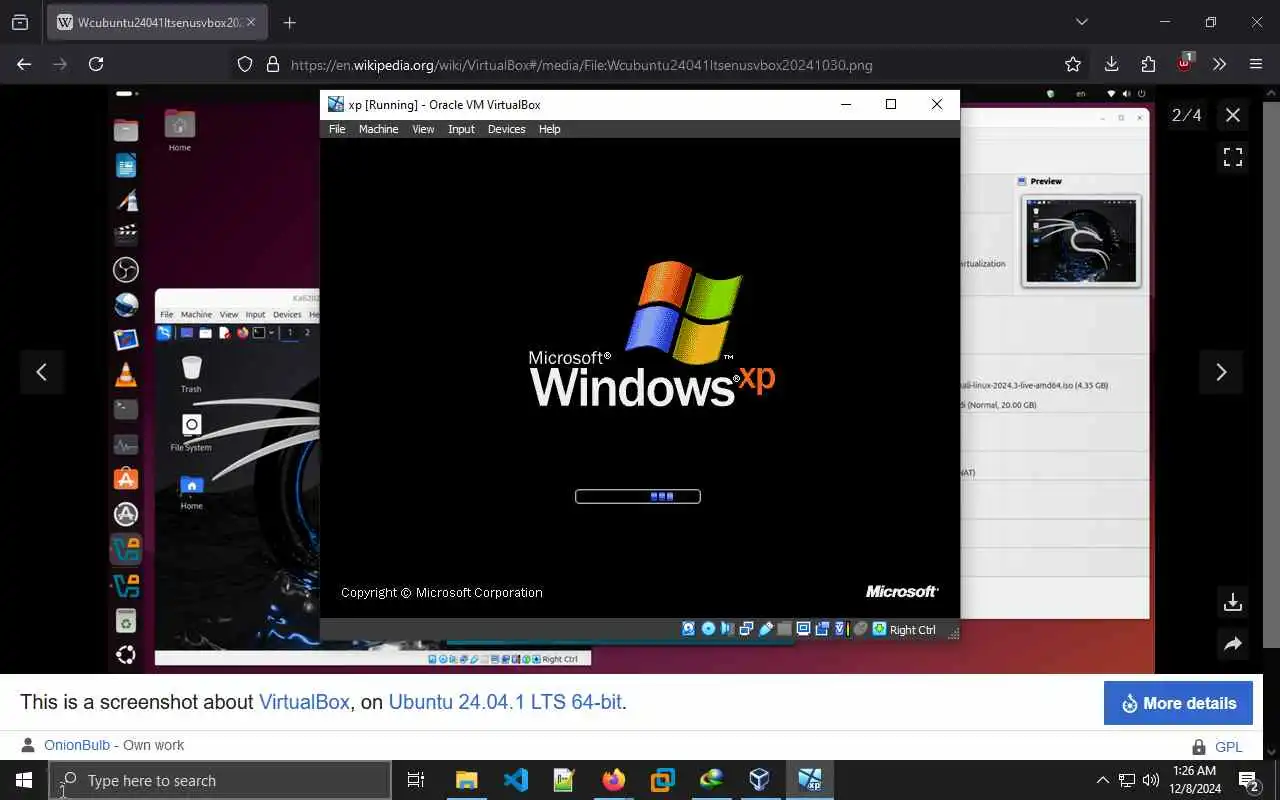Open the uBlock Origin extension icon
The image size is (1280, 800).
tap(1184, 63)
